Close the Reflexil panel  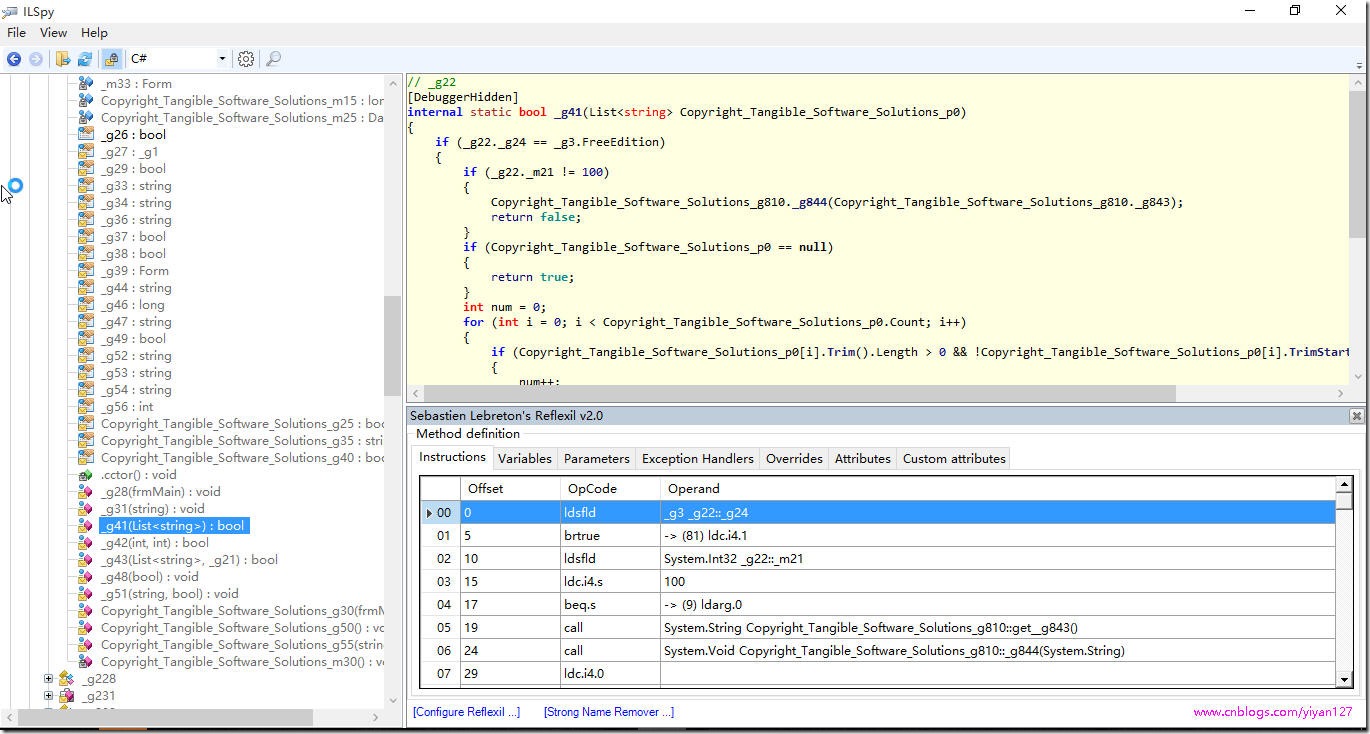(x=1356, y=416)
